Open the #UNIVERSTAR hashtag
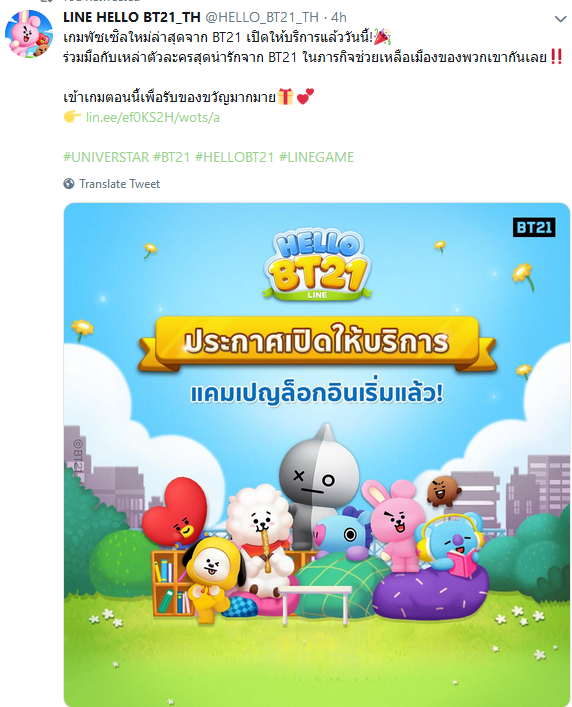572x707 pixels. point(106,157)
